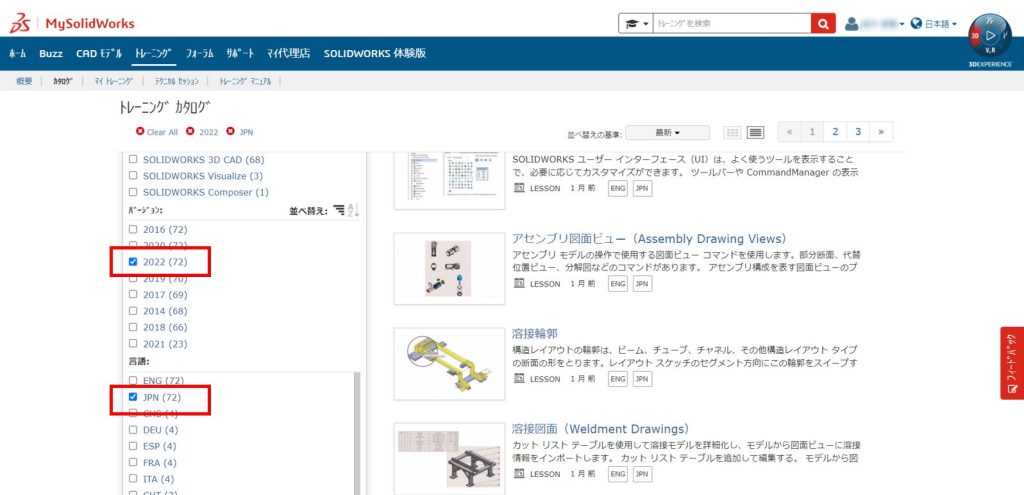Go to previous page arrow «
Viewport: 1024px width, 495px height.
(790, 132)
